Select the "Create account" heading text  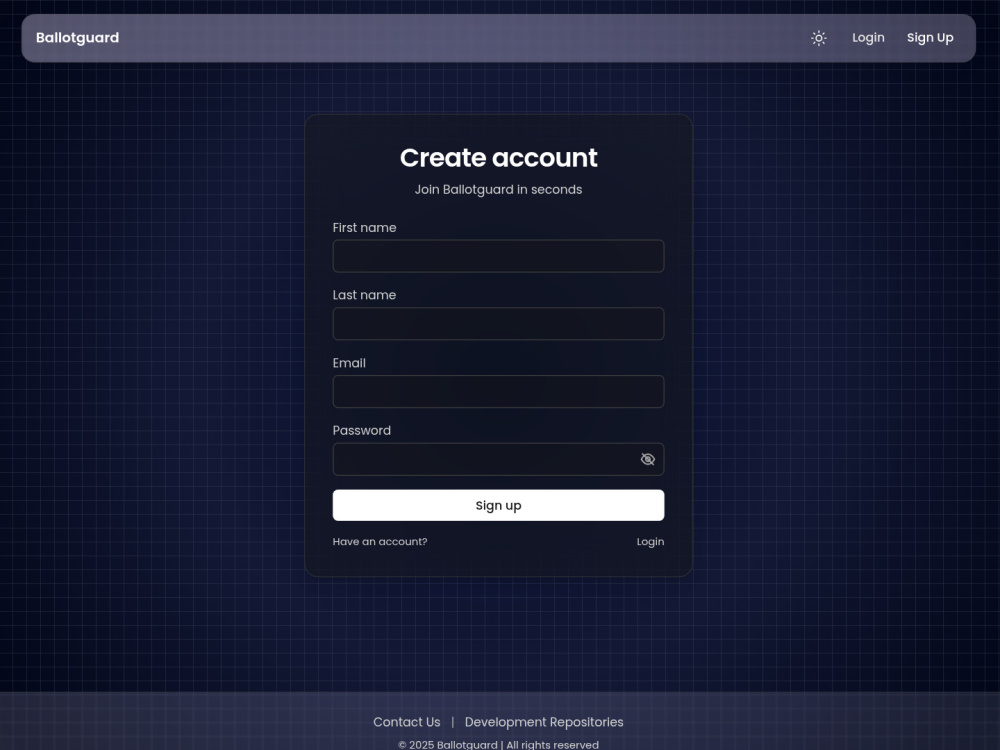coord(498,158)
